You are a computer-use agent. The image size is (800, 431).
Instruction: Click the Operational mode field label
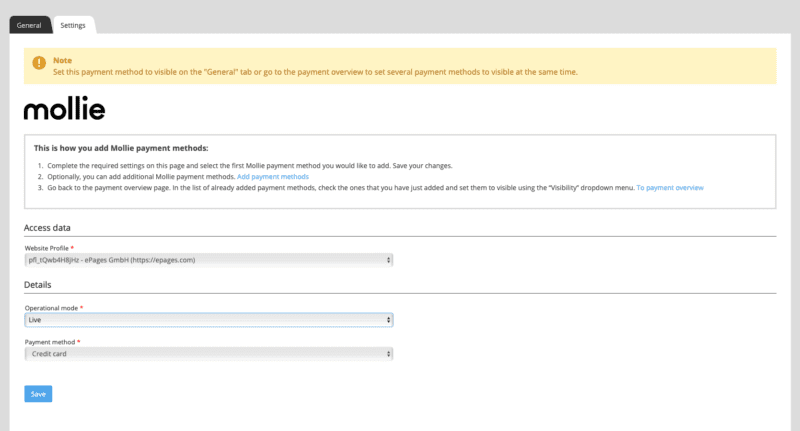pyautogui.click(x=51, y=308)
